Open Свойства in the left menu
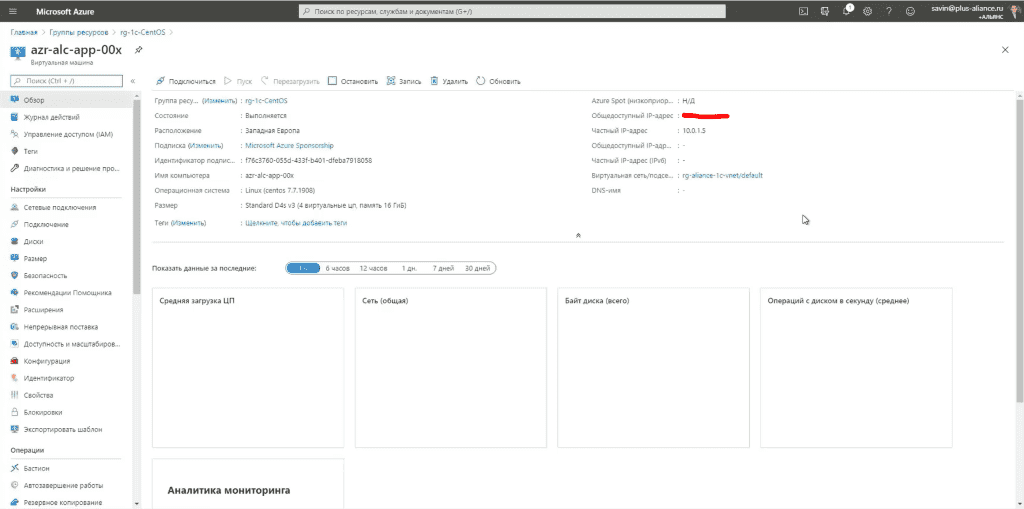 pos(65,395)
